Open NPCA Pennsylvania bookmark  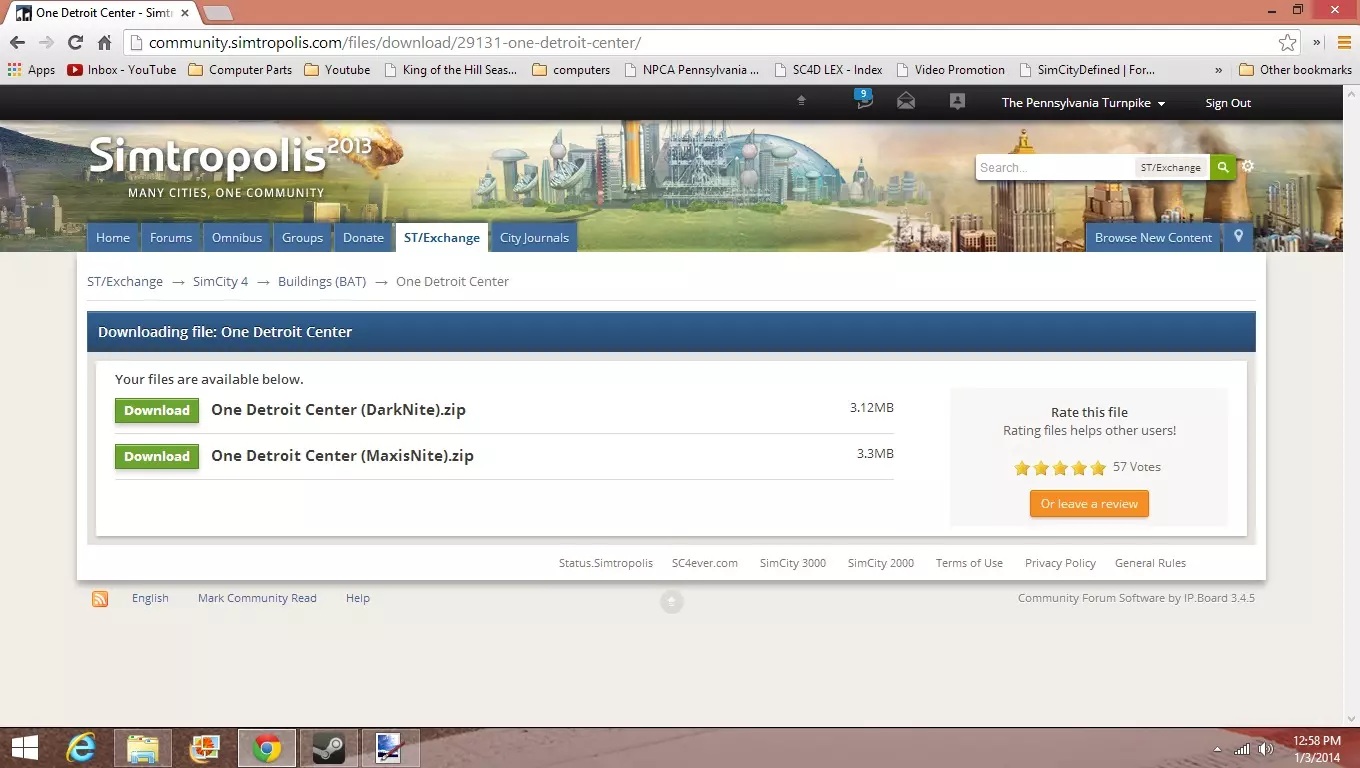(x=691, y=70)
